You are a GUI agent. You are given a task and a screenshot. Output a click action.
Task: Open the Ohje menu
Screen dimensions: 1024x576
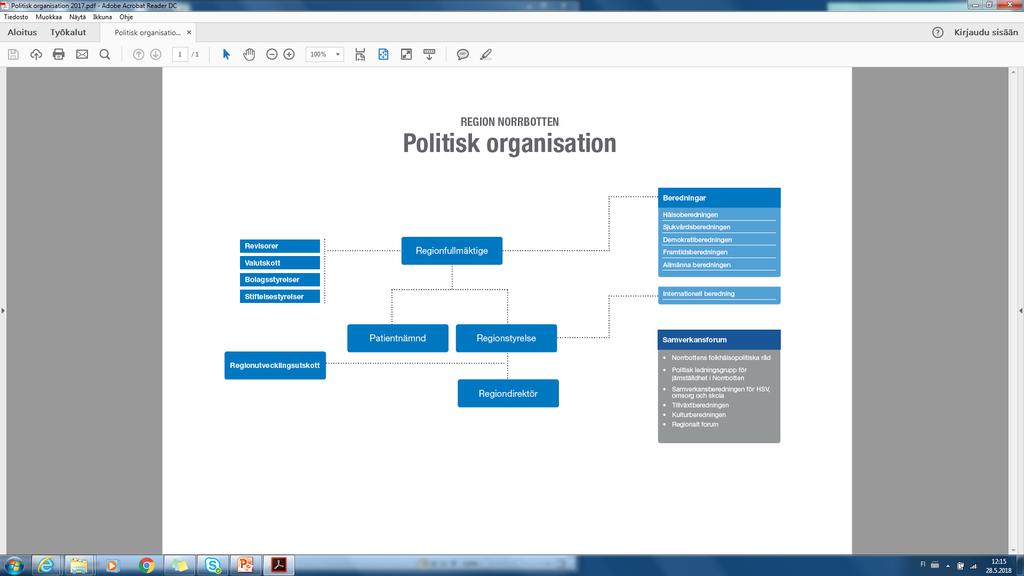pos(126,17)
